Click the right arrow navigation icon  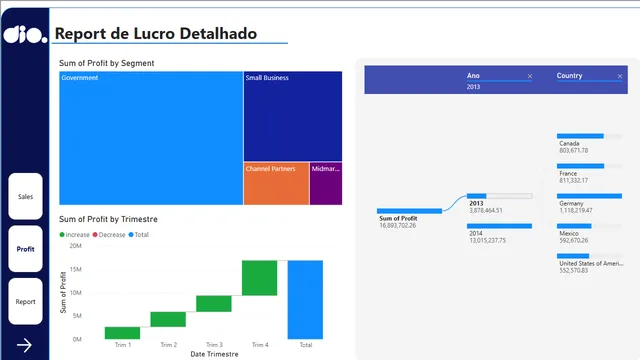[x=24, y=345]
